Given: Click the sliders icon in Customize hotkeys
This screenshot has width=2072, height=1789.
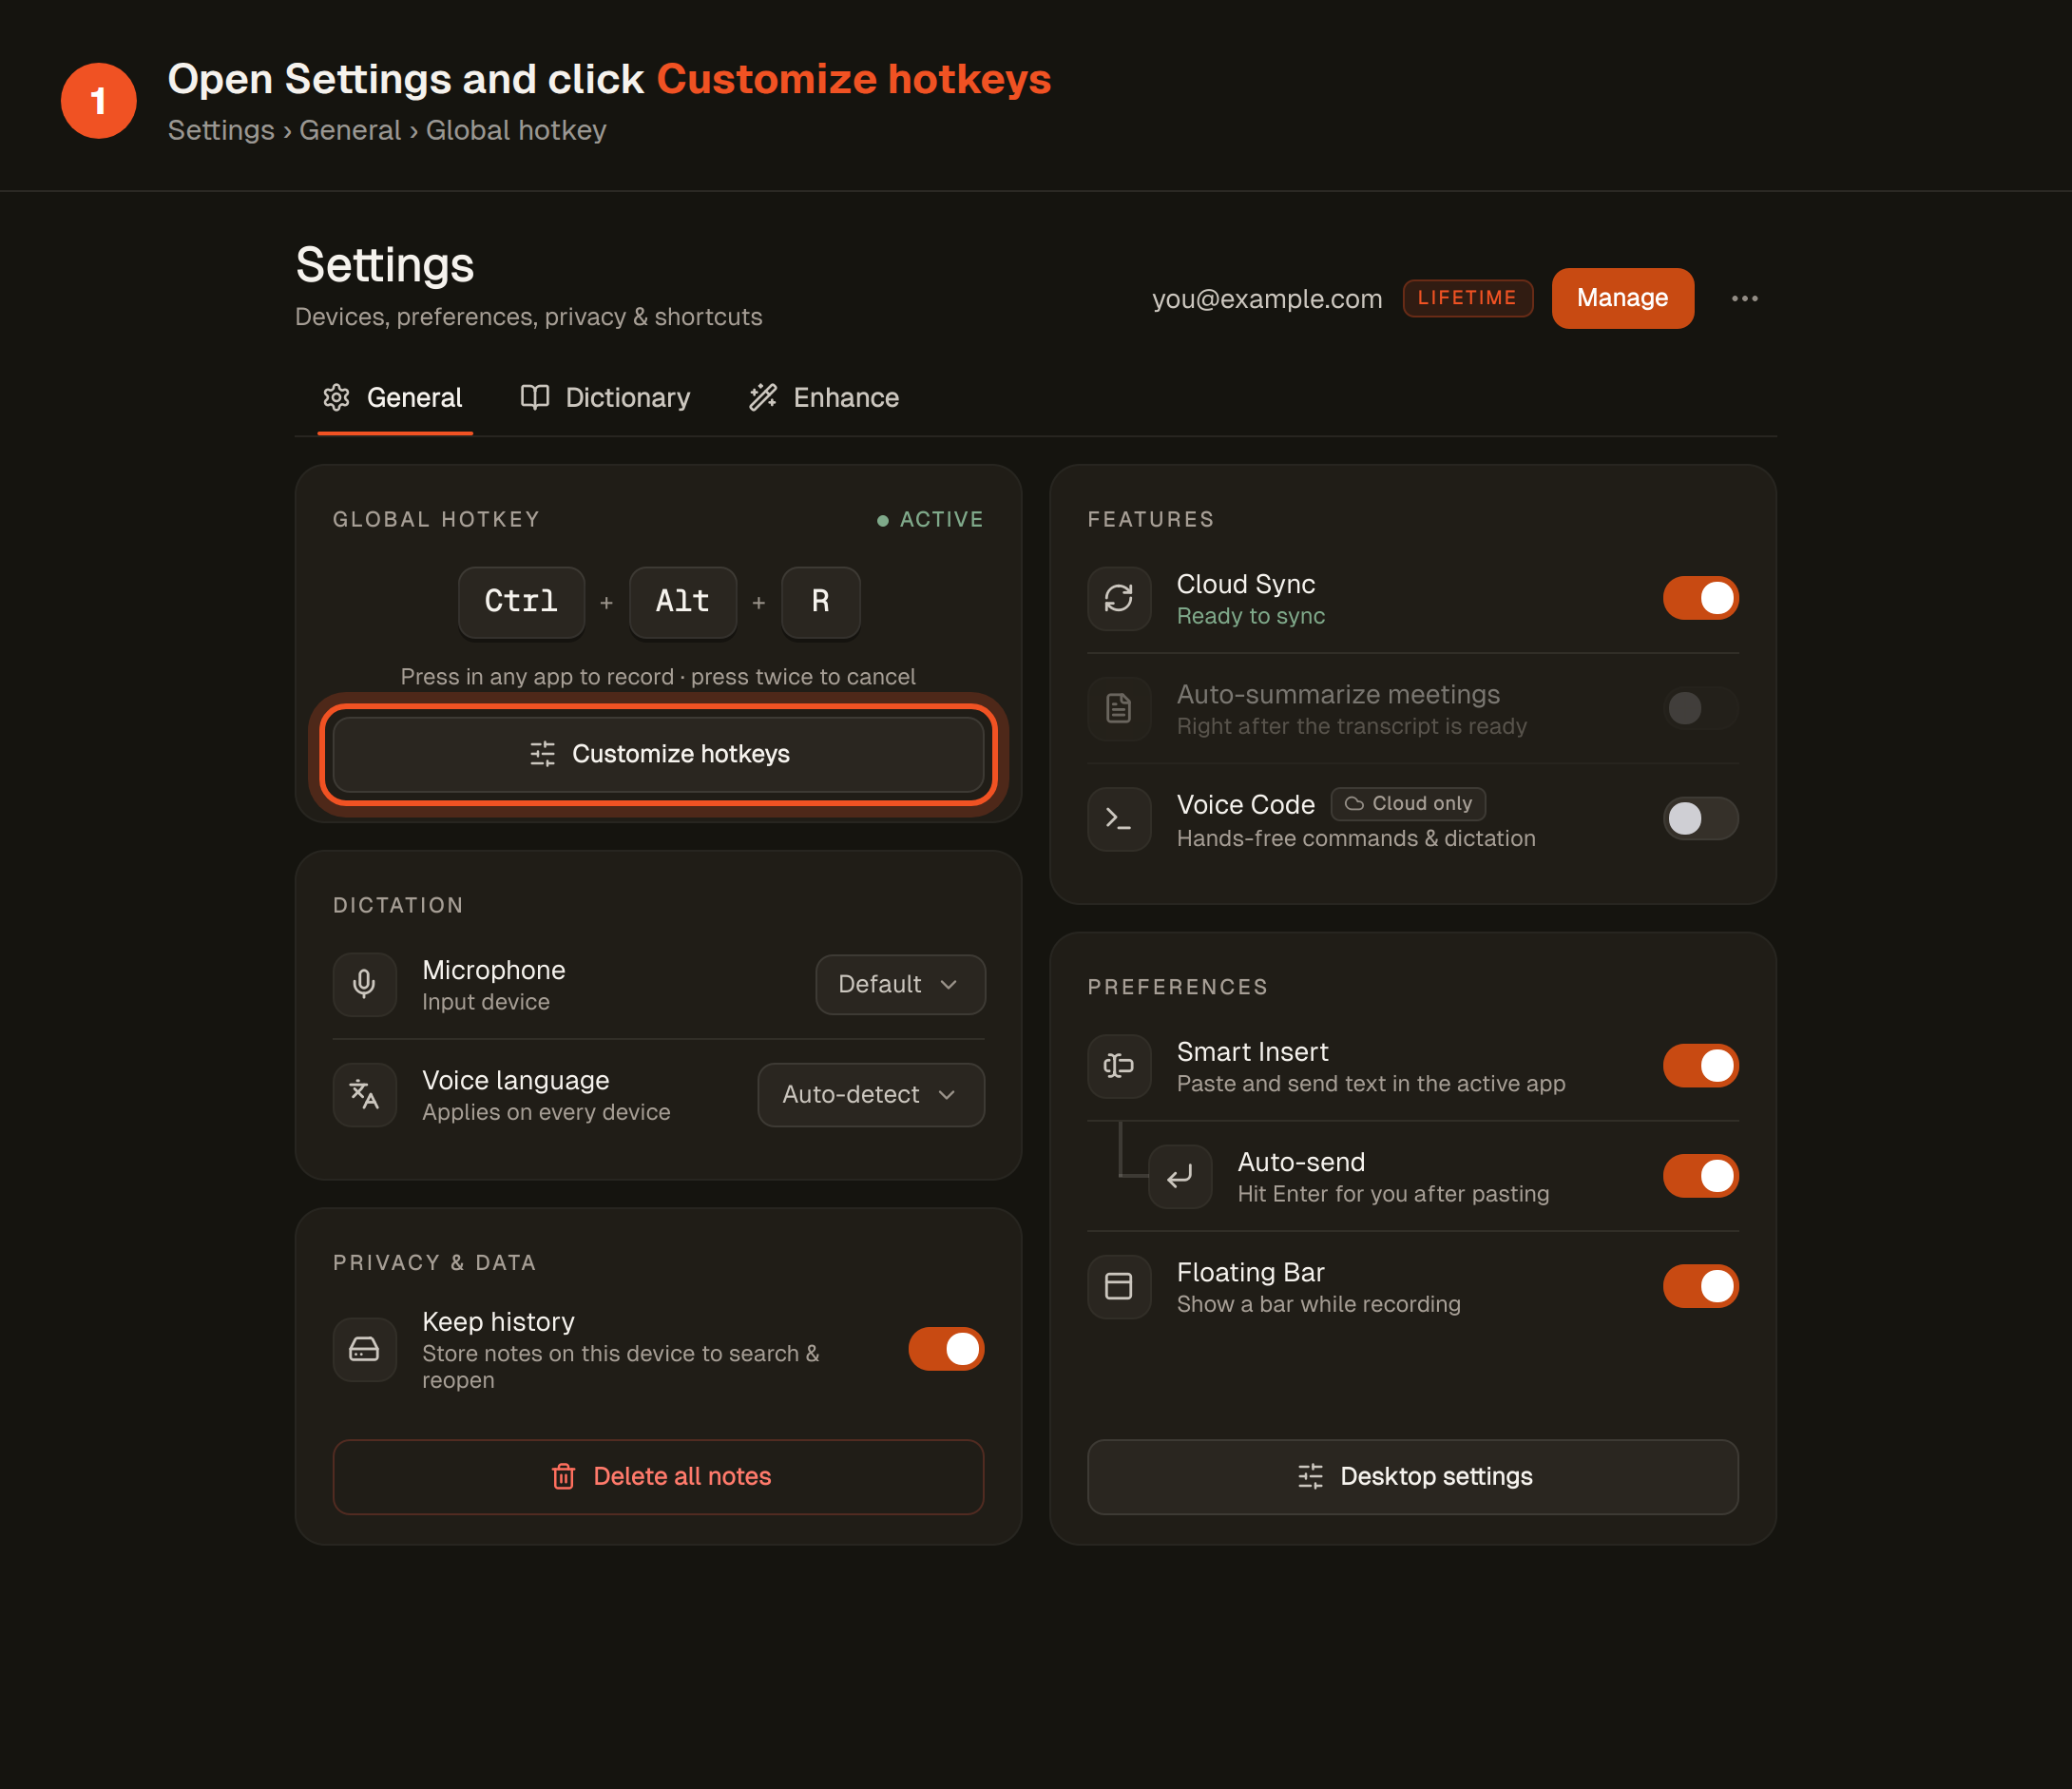Looking at the screenshot, I should pyautogui.click(x=542, y=754).
